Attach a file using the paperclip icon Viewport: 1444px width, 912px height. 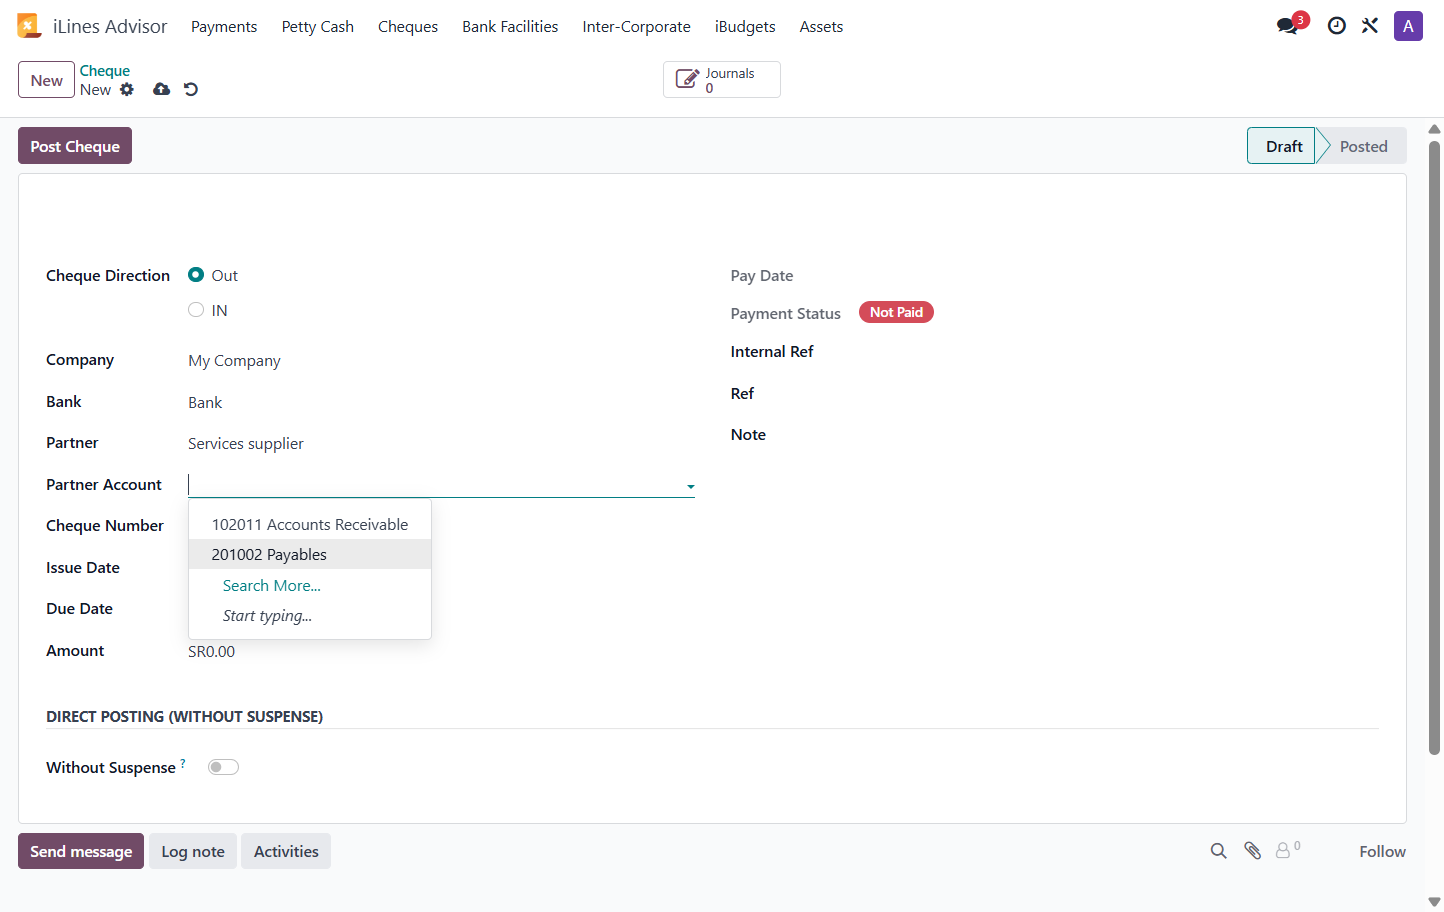[x=1252, y=851]
